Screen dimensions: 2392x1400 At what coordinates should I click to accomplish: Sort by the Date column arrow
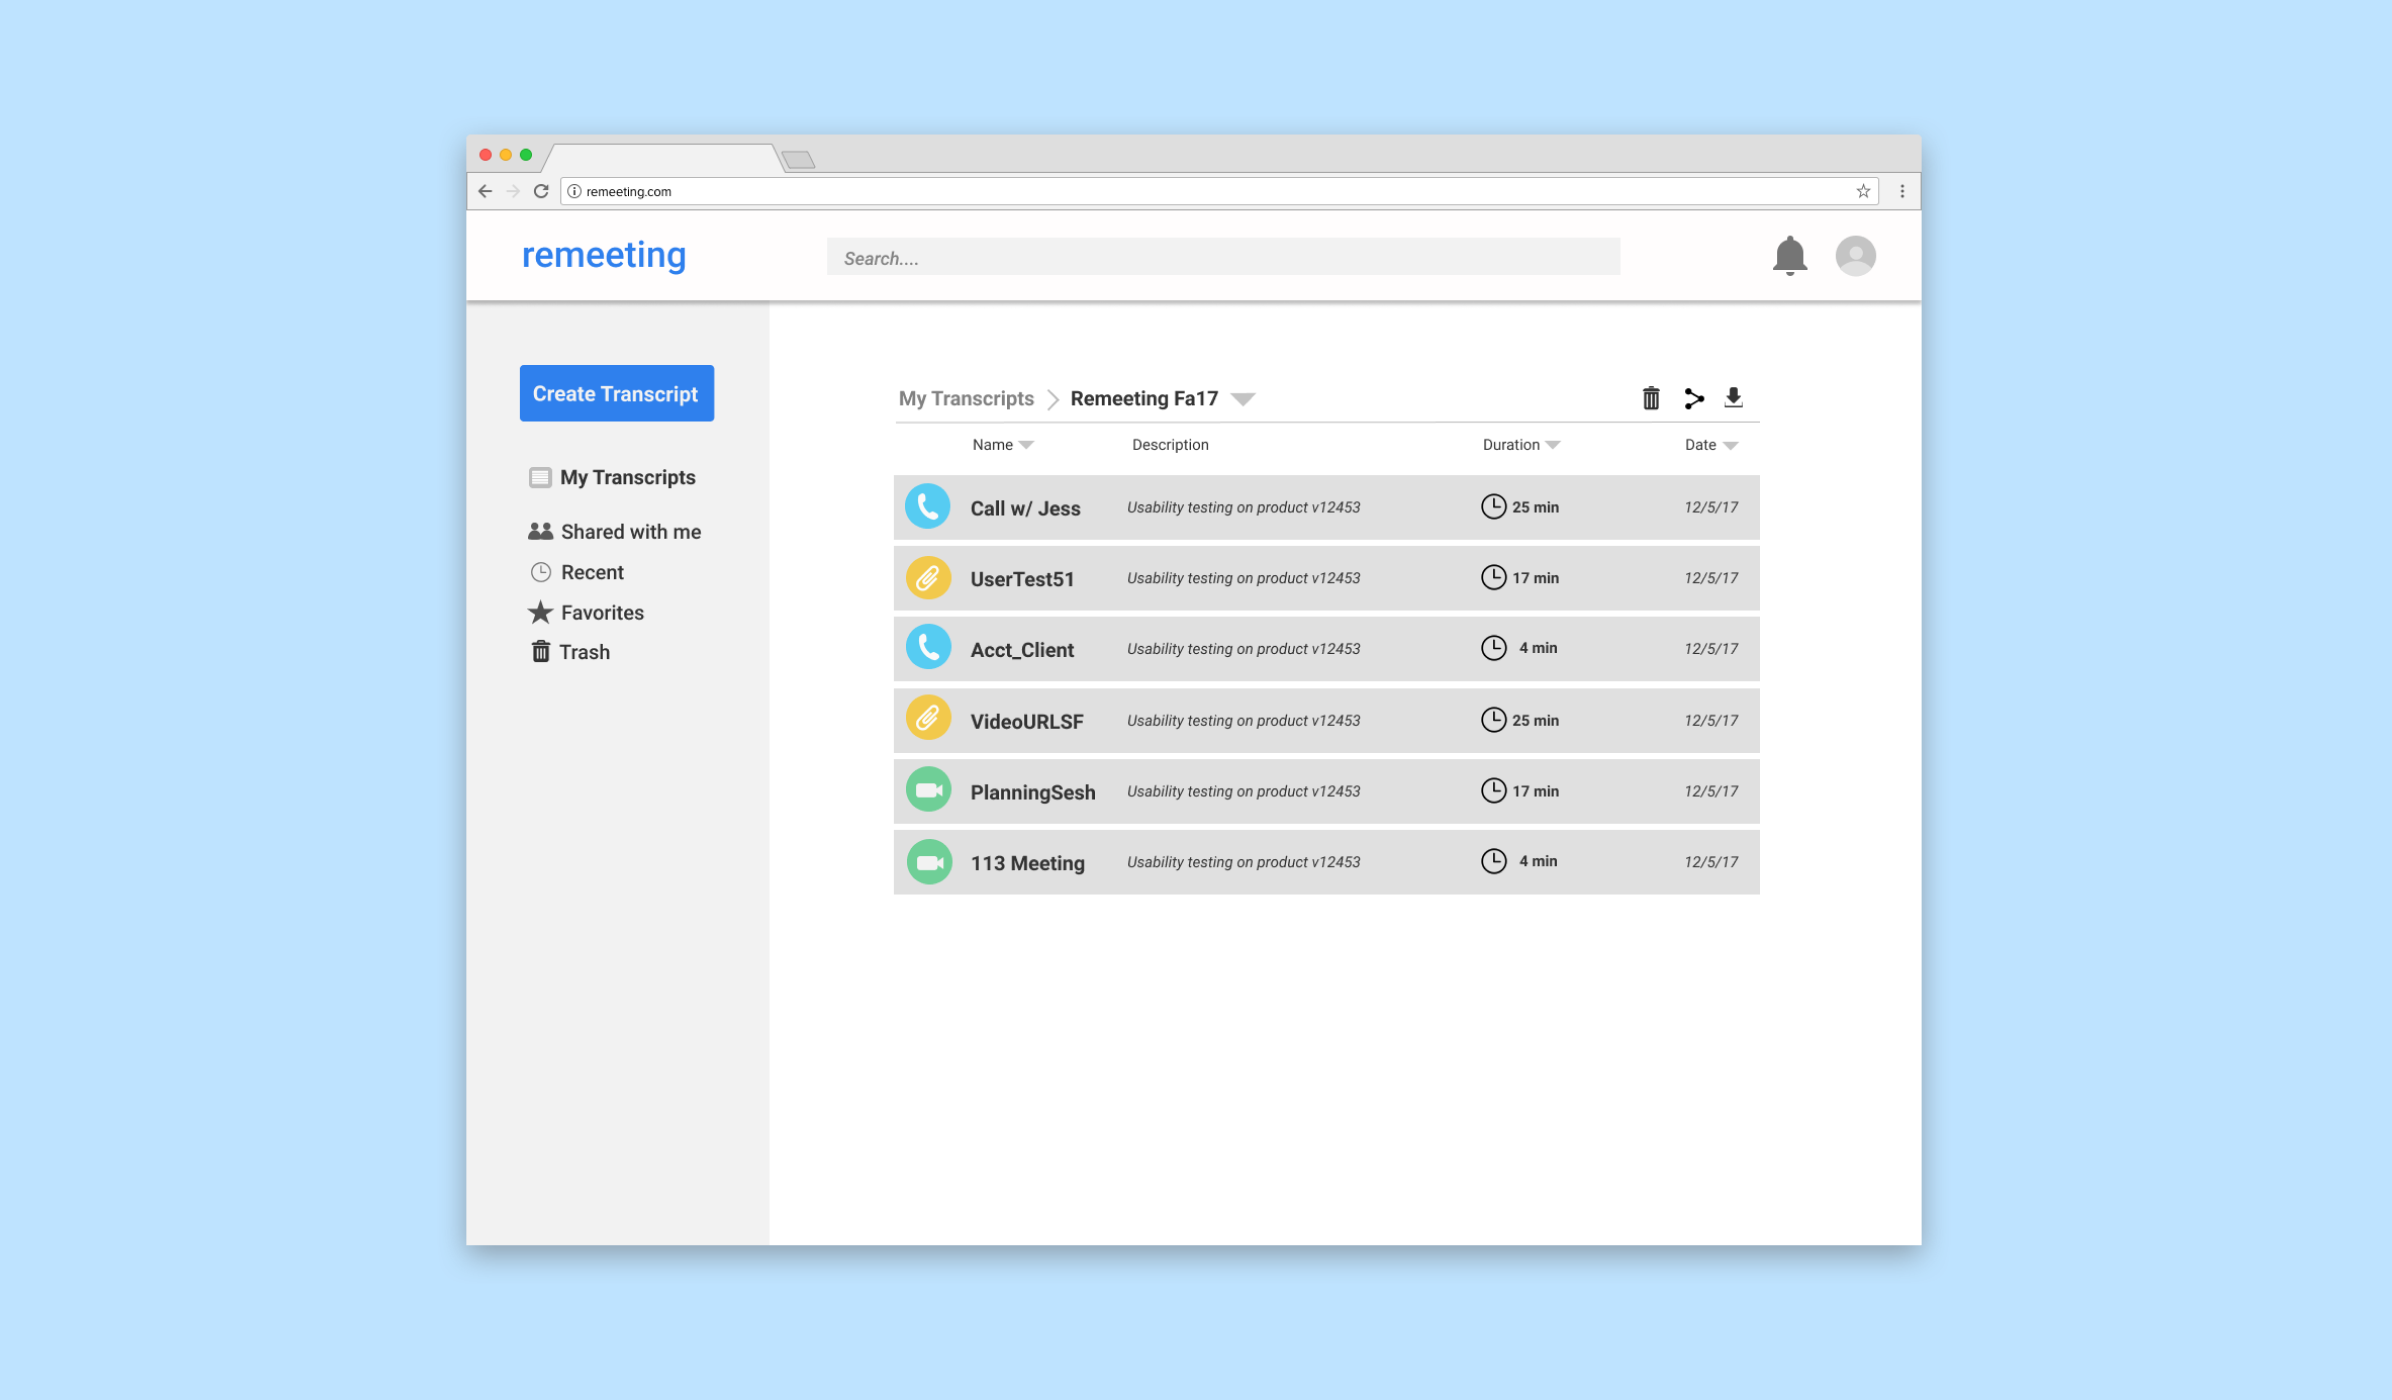pos(1731,445)
